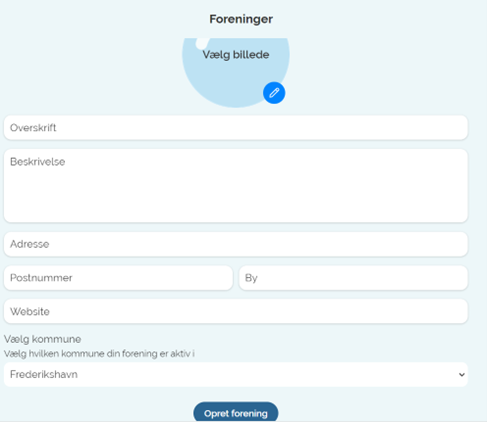
Task: Click the "Frederikshavn" selected value text
Action: tap(44, 374)
